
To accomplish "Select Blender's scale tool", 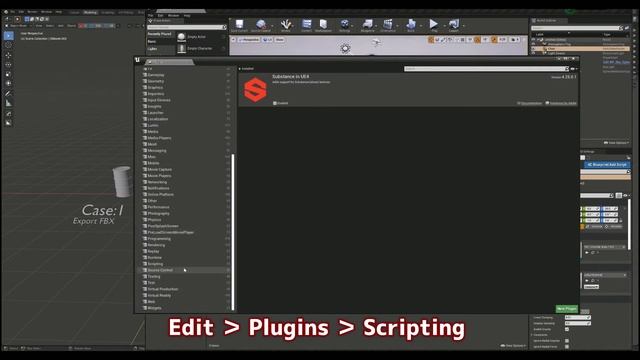I will pos(8,74).
